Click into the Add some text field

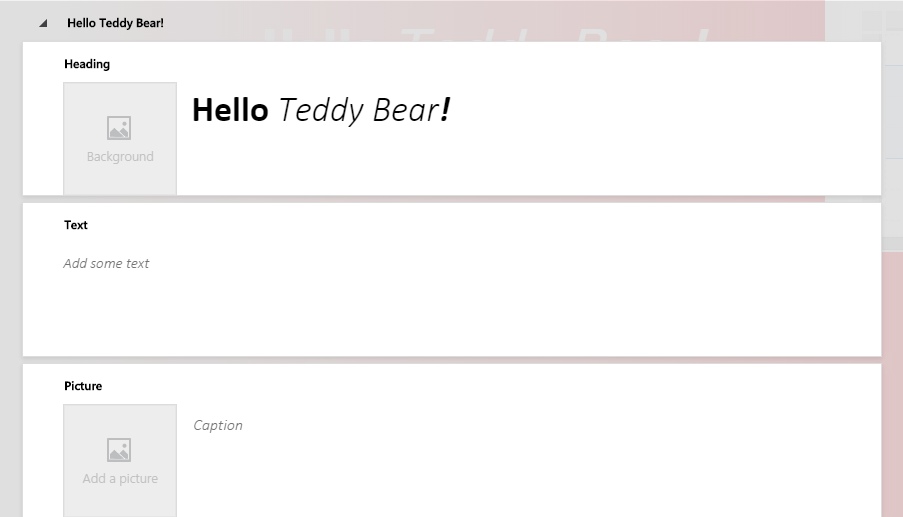[106, 263]
